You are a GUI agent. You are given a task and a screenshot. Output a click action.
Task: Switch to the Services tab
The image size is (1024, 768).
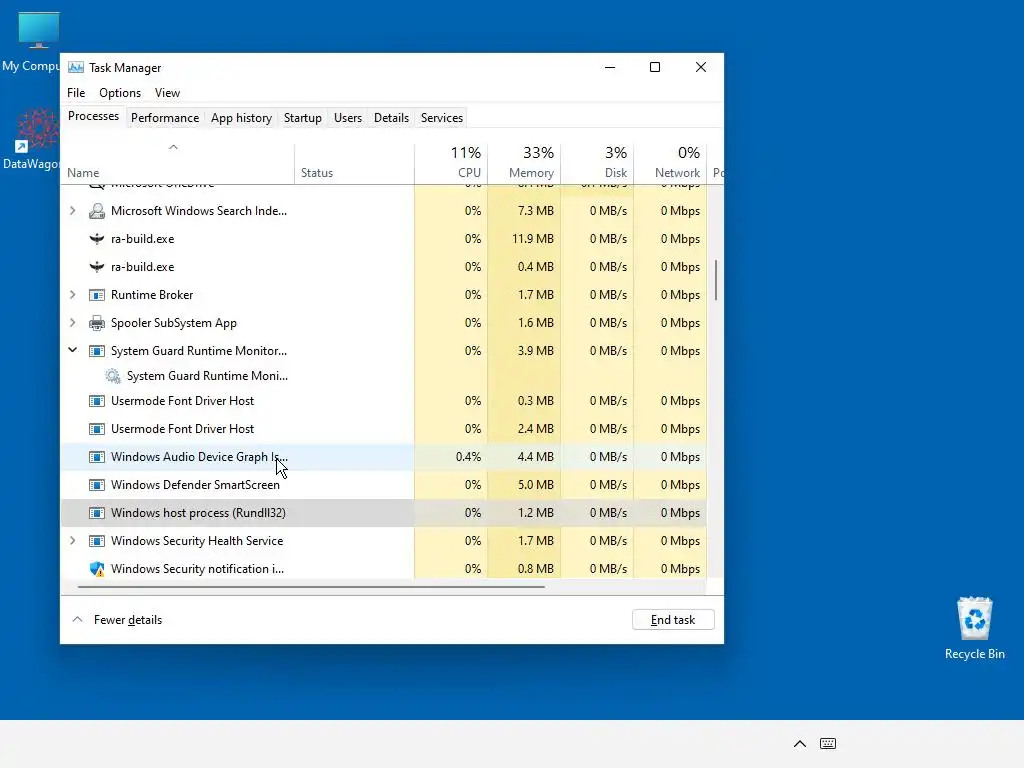[x=441, y=118]
